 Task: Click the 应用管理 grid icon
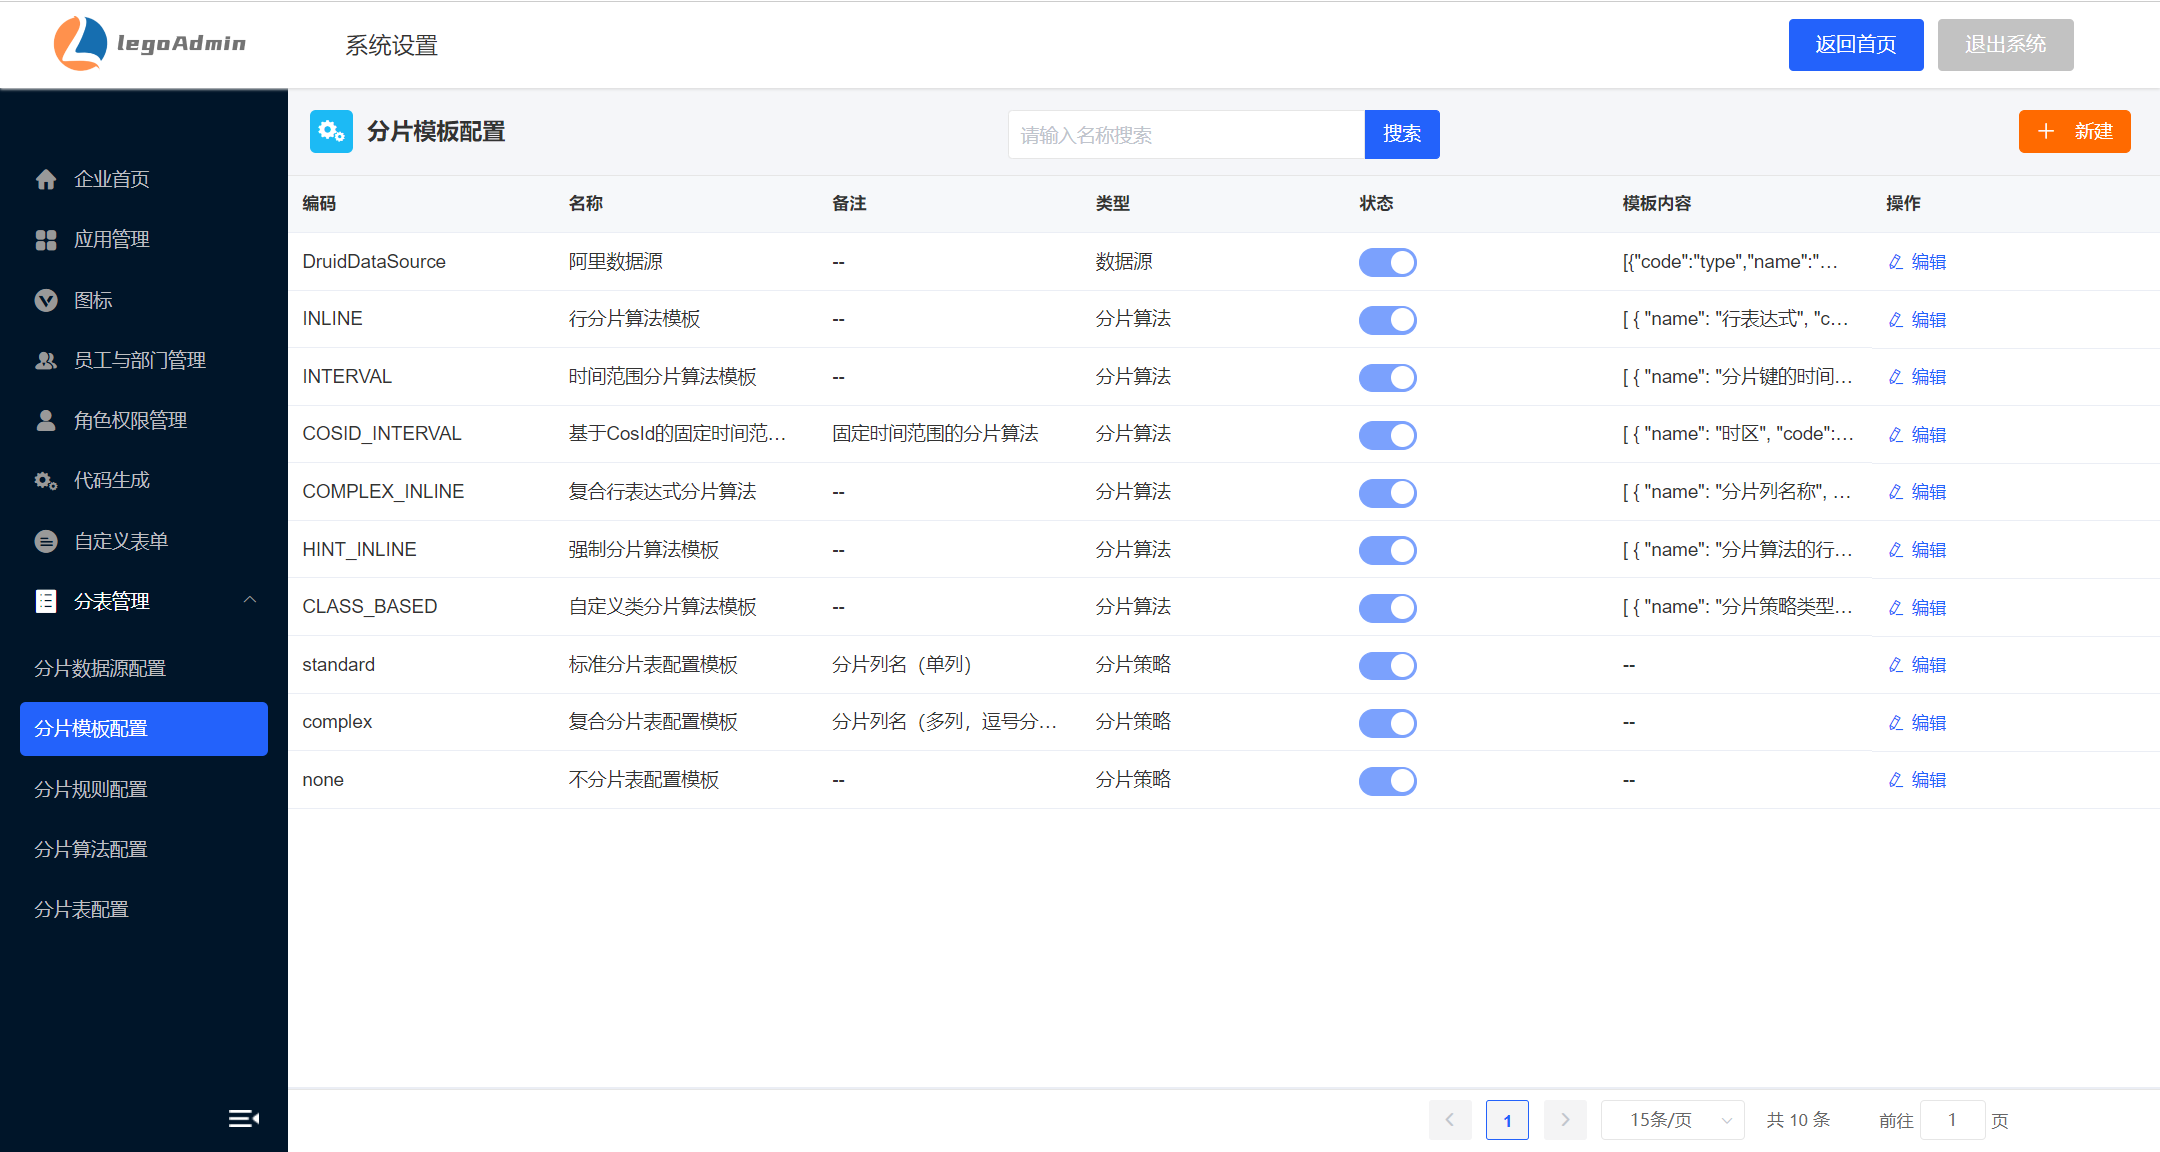tap(46, 240)
